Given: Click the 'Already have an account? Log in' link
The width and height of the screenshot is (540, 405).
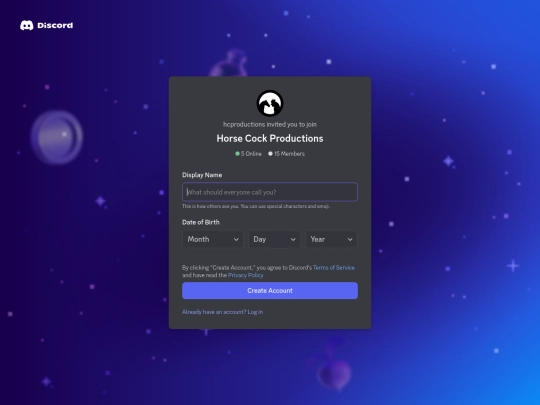Looking at the screenshot, I should 222,312.
